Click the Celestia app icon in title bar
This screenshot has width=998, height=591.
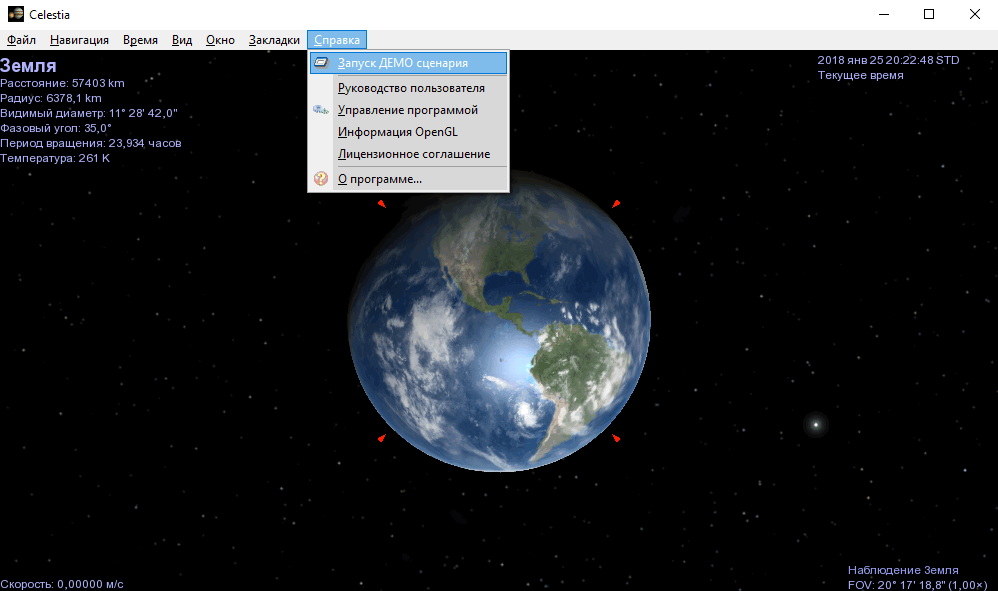(15, 14)
